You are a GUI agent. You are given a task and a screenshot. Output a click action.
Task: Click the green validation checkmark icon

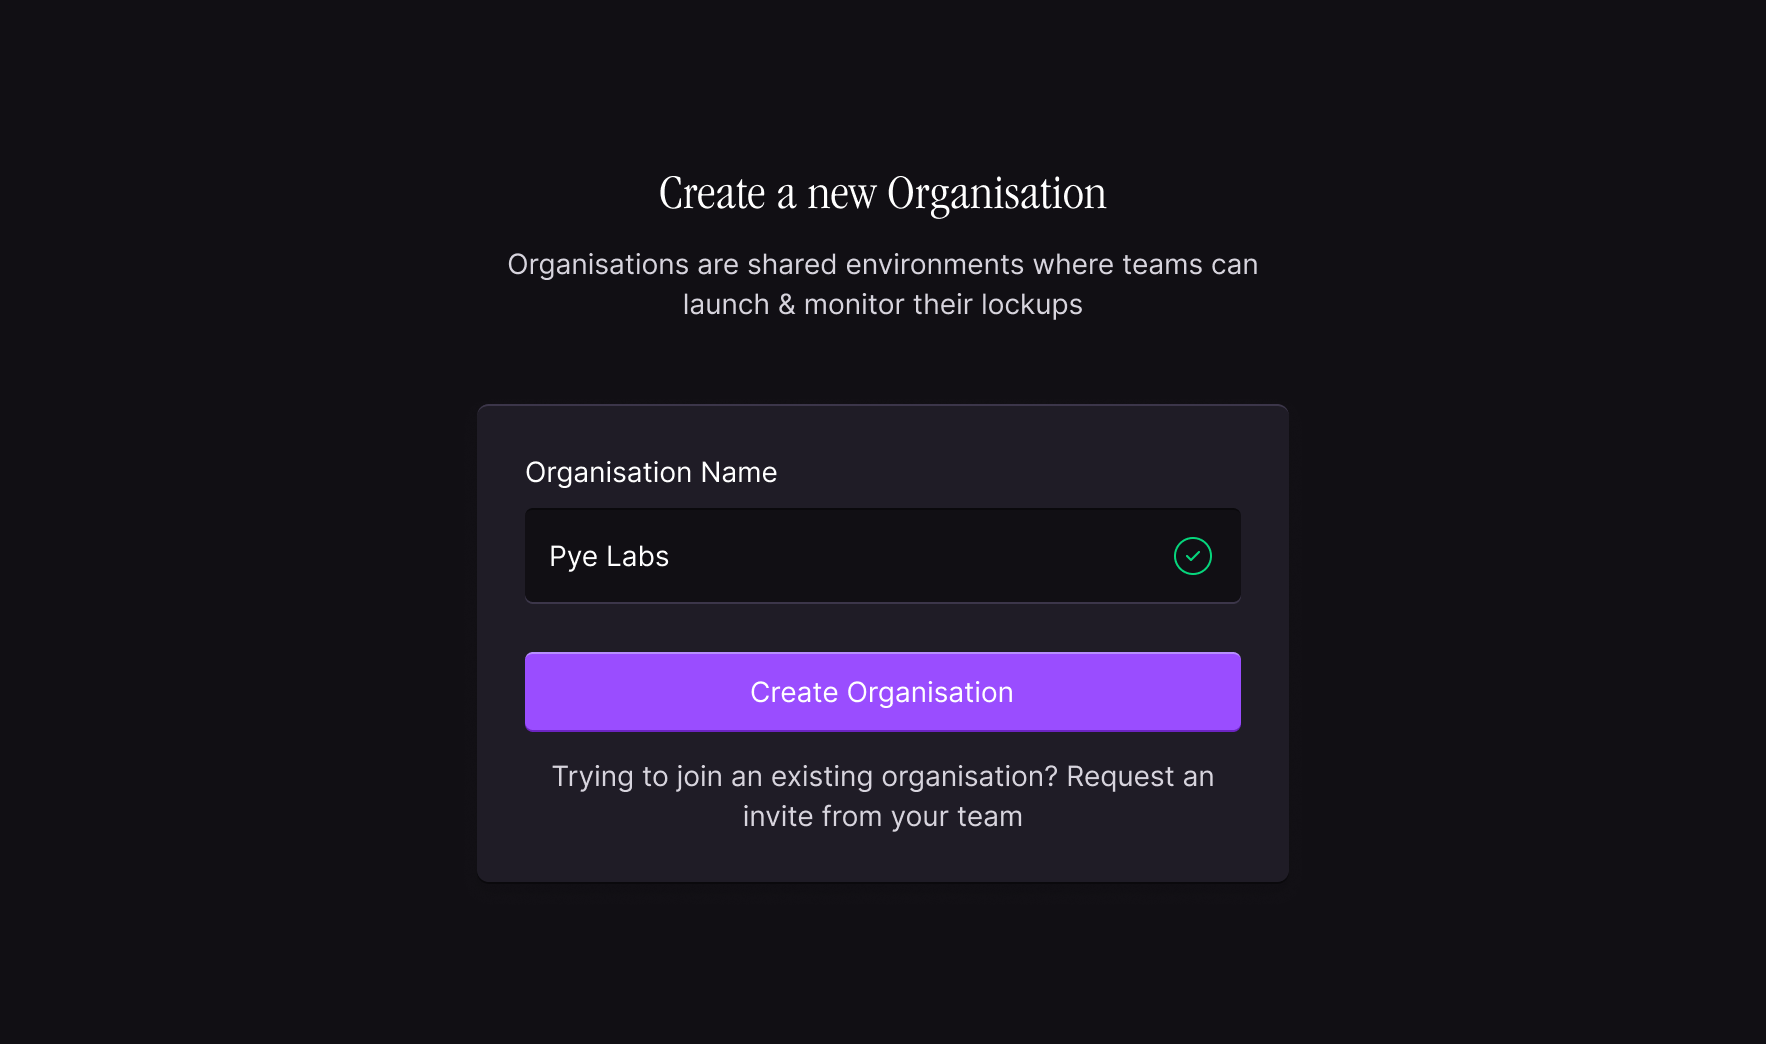tap(1192, 556)
